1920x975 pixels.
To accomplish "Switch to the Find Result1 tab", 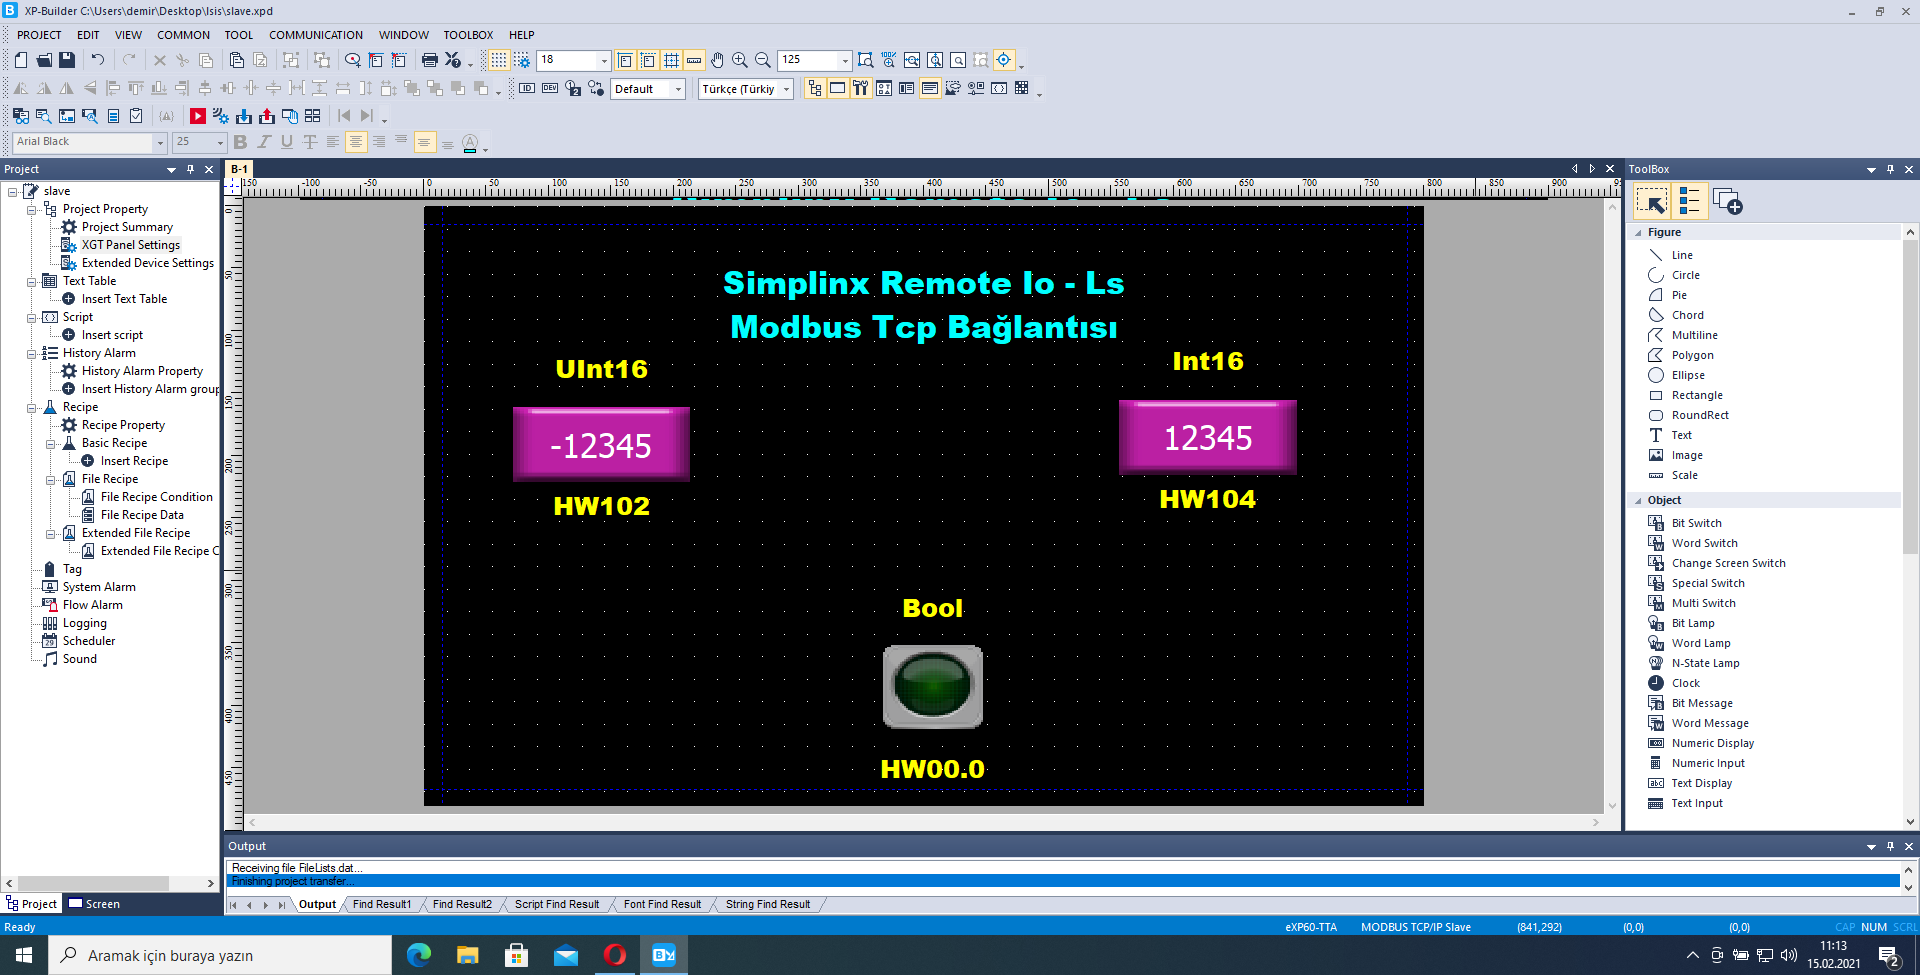I will point(381,904).
